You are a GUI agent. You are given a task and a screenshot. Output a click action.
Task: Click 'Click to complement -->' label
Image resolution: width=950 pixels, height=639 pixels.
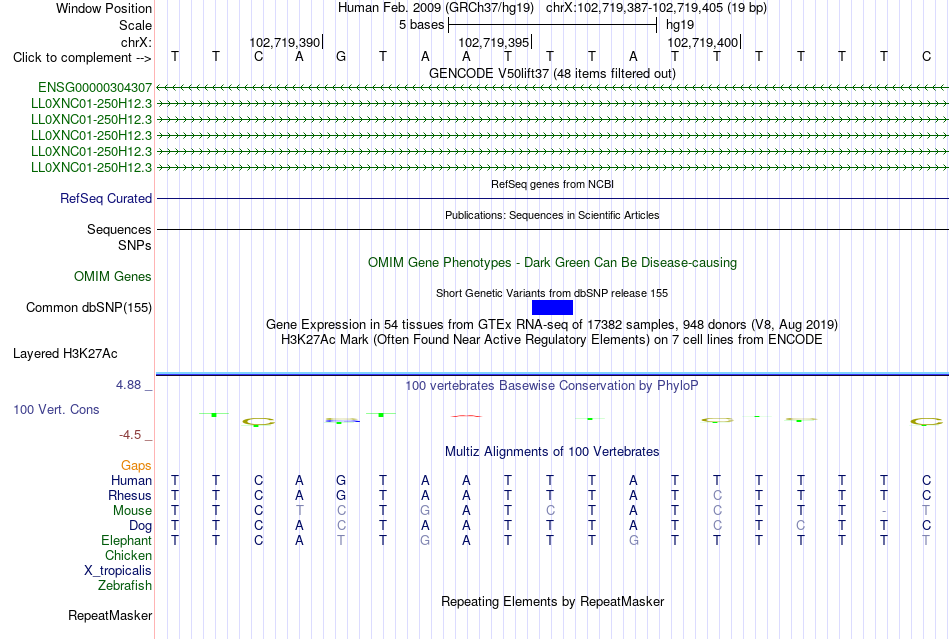coord(82,58)
